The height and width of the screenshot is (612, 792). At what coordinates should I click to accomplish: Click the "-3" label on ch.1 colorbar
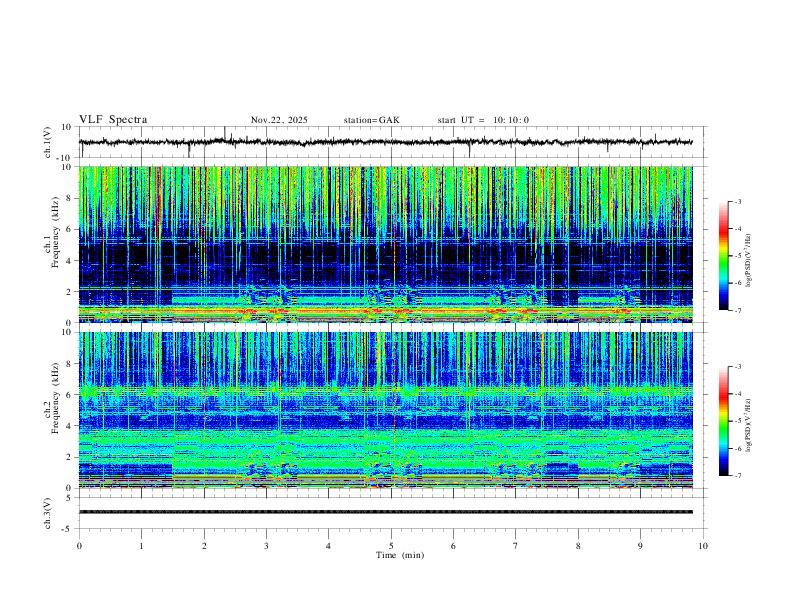737,201
